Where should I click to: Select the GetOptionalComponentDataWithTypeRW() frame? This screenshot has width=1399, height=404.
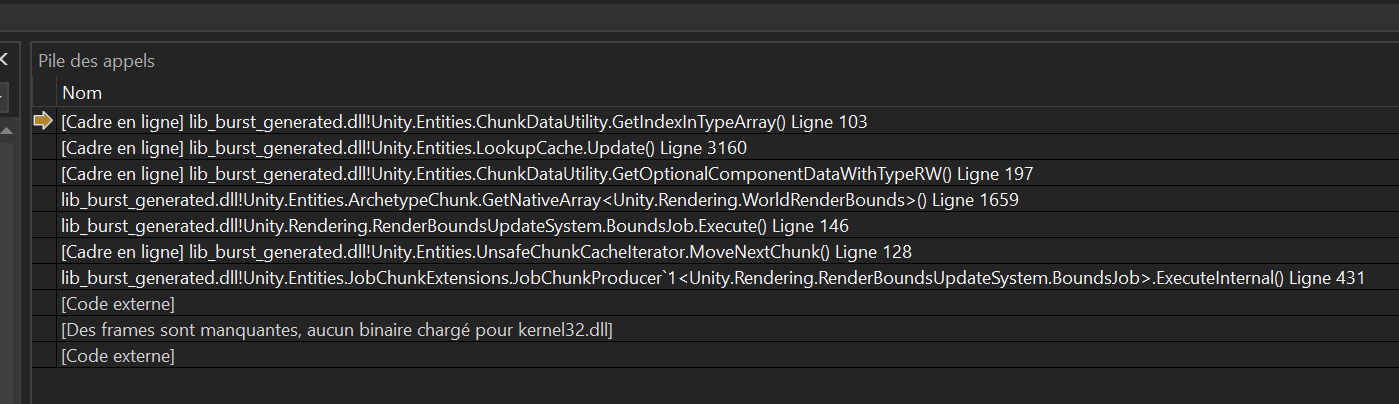pos(546,174)
